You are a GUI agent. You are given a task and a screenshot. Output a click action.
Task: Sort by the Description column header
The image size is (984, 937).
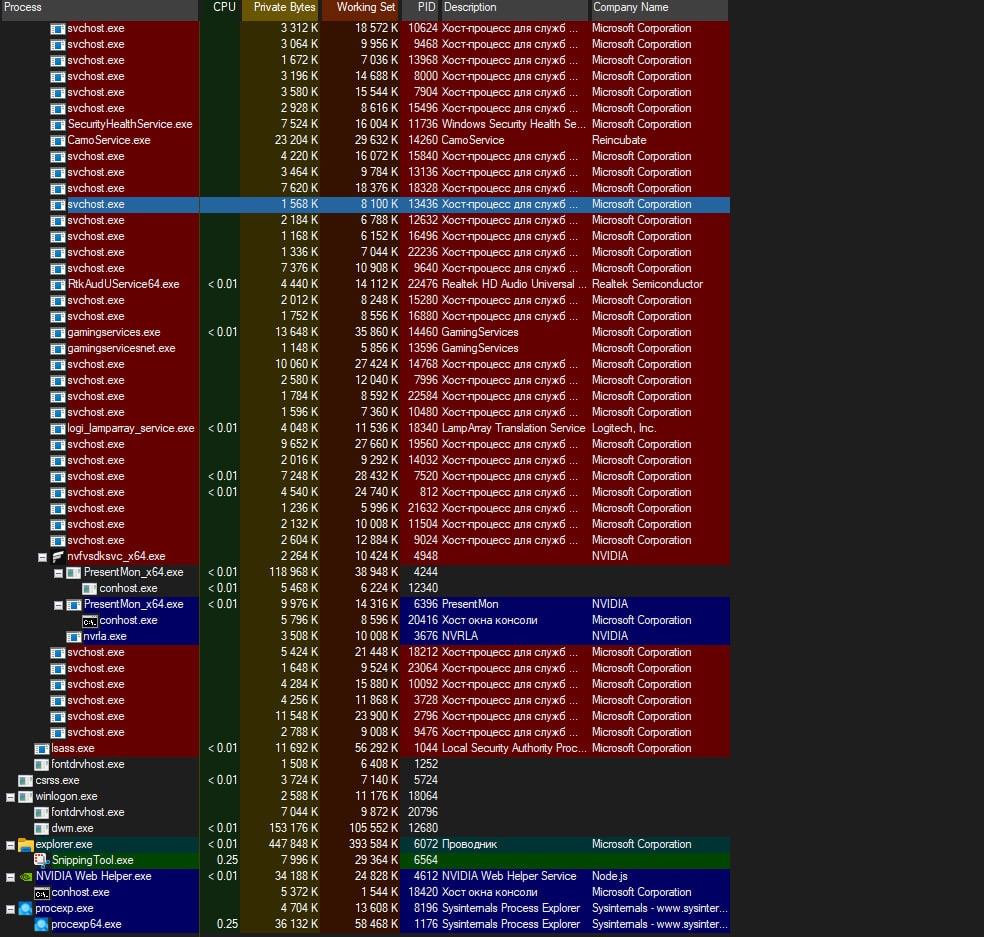point(515,8)
